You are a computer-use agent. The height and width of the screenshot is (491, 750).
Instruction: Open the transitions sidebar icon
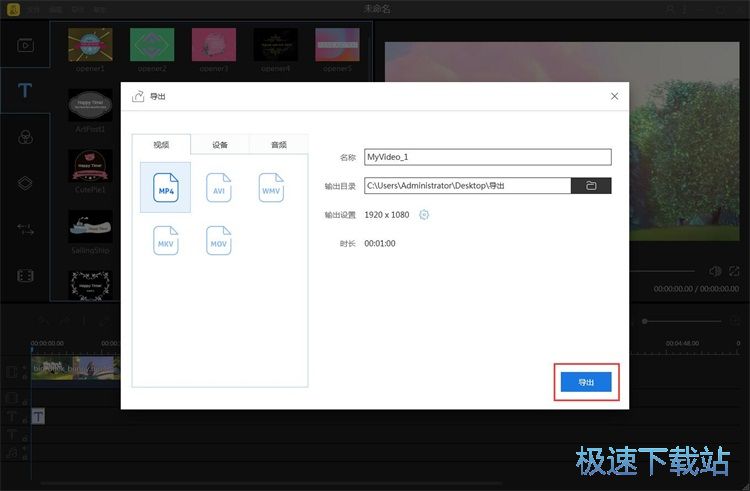click(x=25, y=229)
